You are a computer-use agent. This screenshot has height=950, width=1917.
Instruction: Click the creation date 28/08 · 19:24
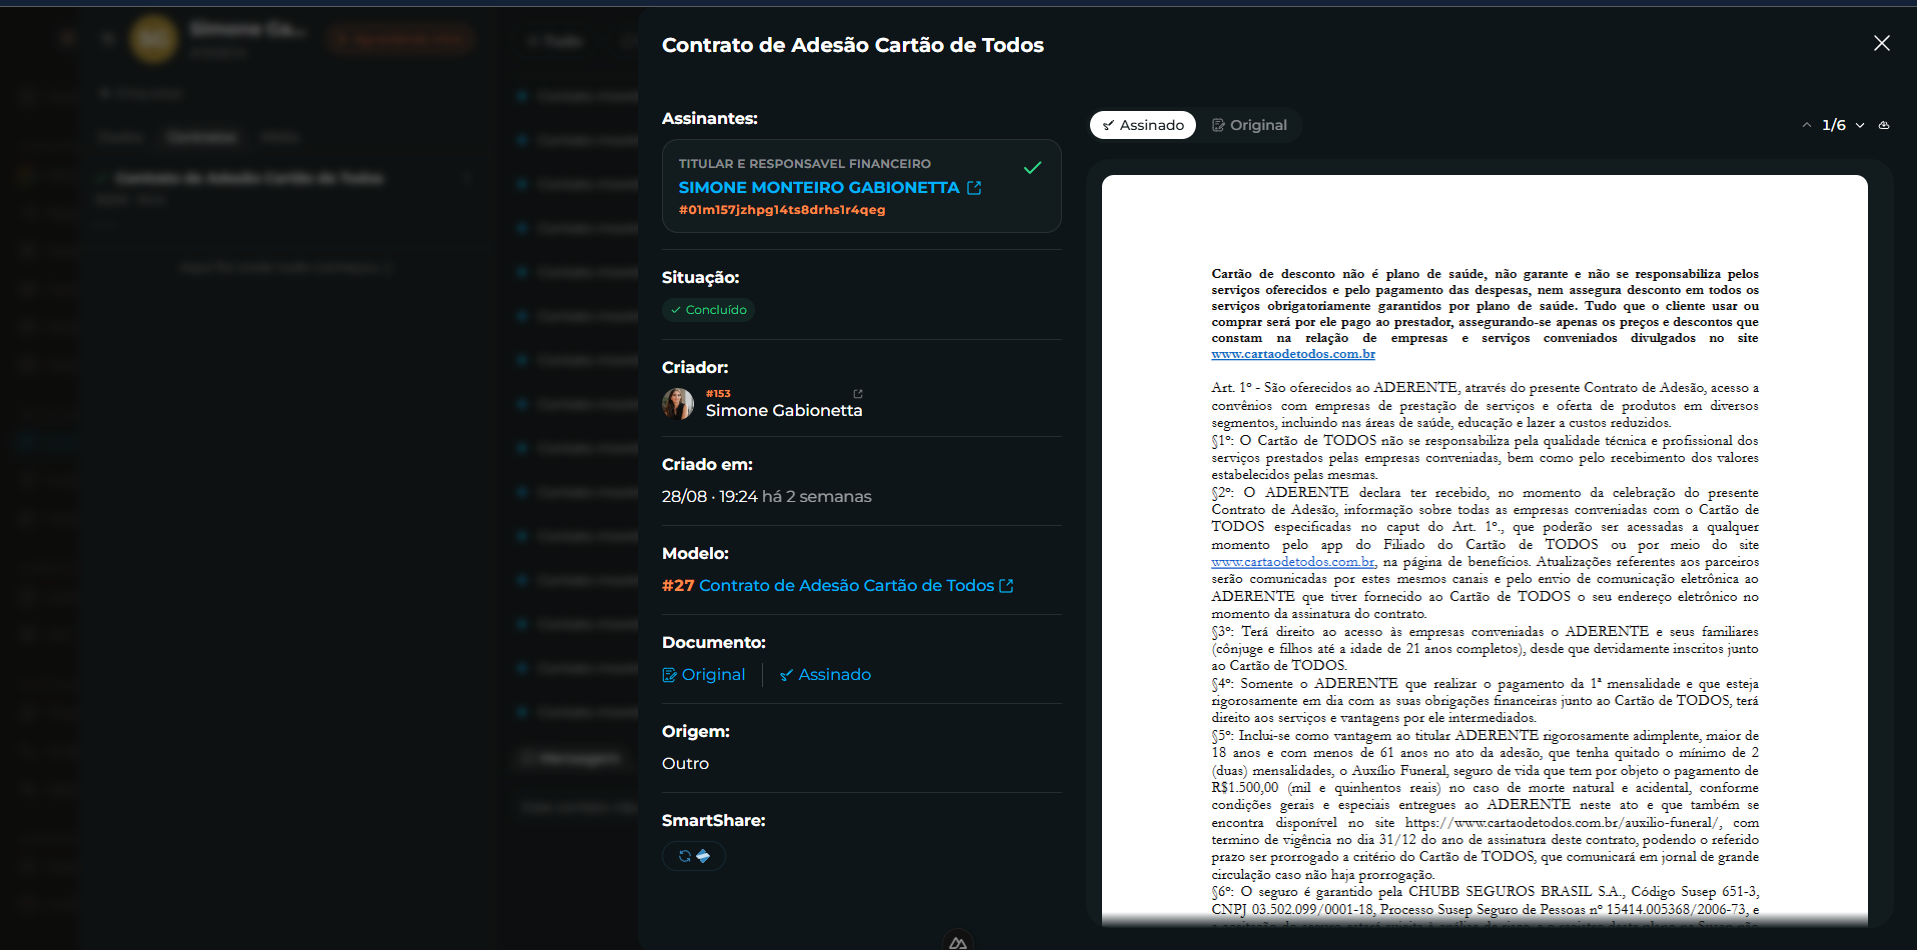pyautogui.click(x=709, y=496)
